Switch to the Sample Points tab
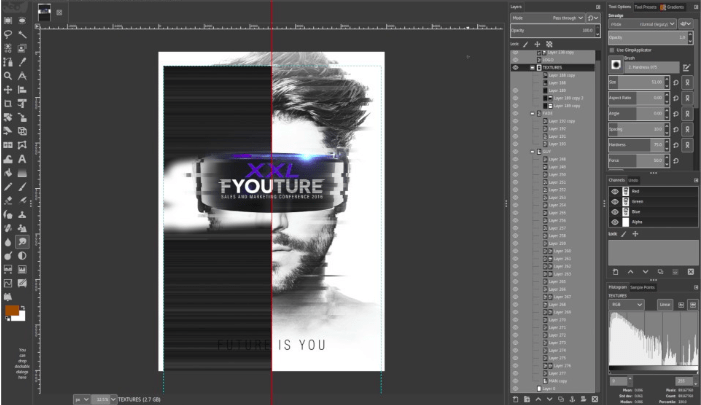 pyautogui.click(x=642, y=287)
